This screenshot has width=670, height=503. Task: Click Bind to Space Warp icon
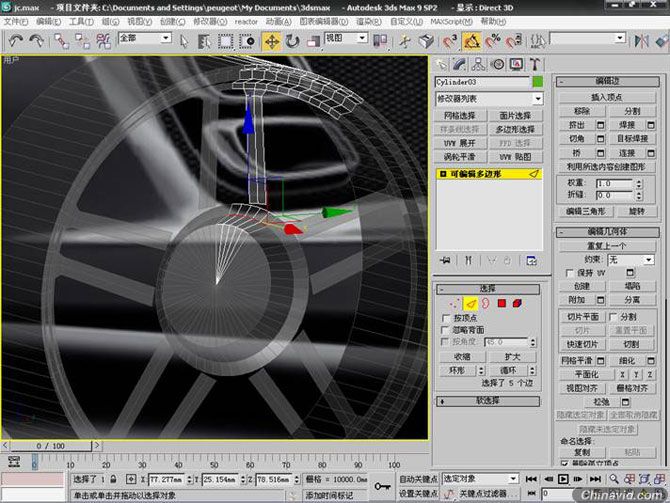(x=103, y=41)
